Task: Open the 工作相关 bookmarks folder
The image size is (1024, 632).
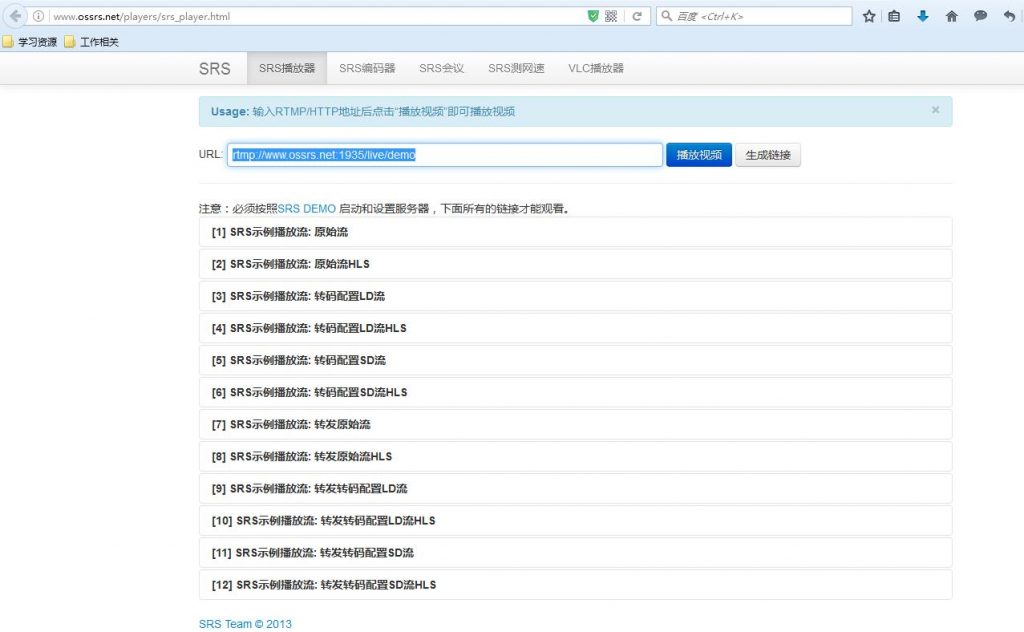Action: [91, 42]
